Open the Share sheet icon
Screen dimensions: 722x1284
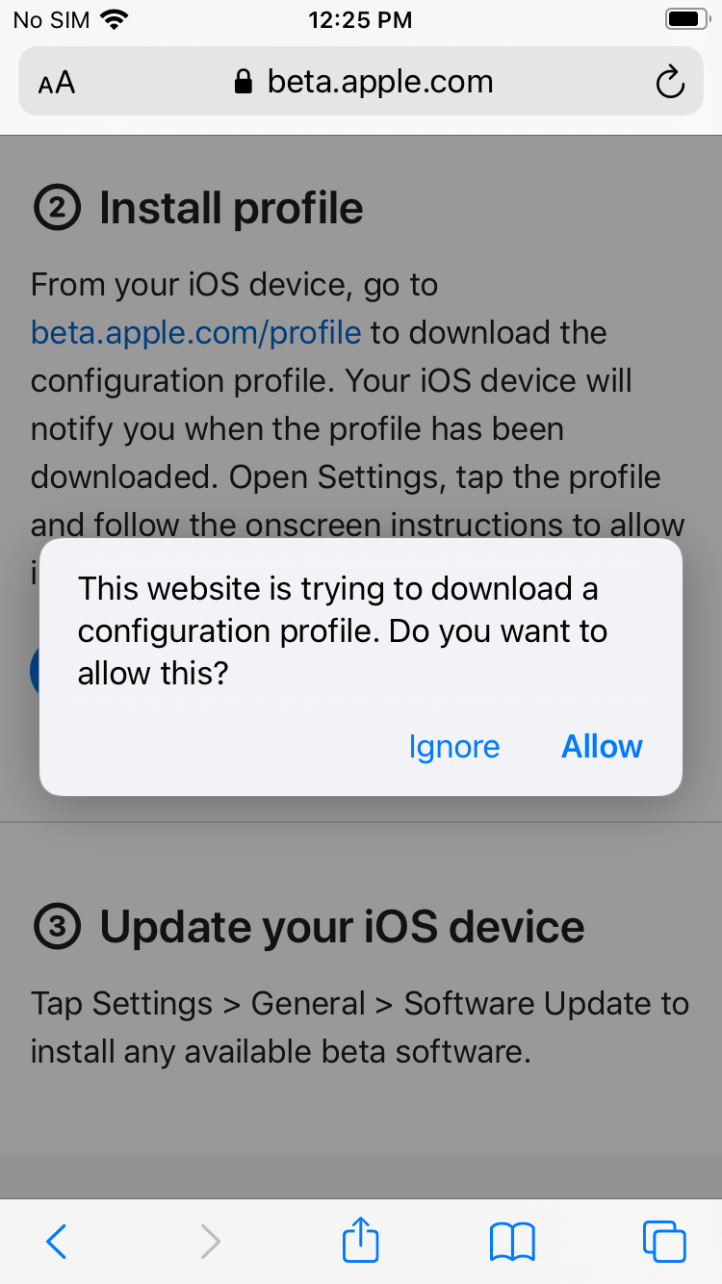coord(361,1241)
